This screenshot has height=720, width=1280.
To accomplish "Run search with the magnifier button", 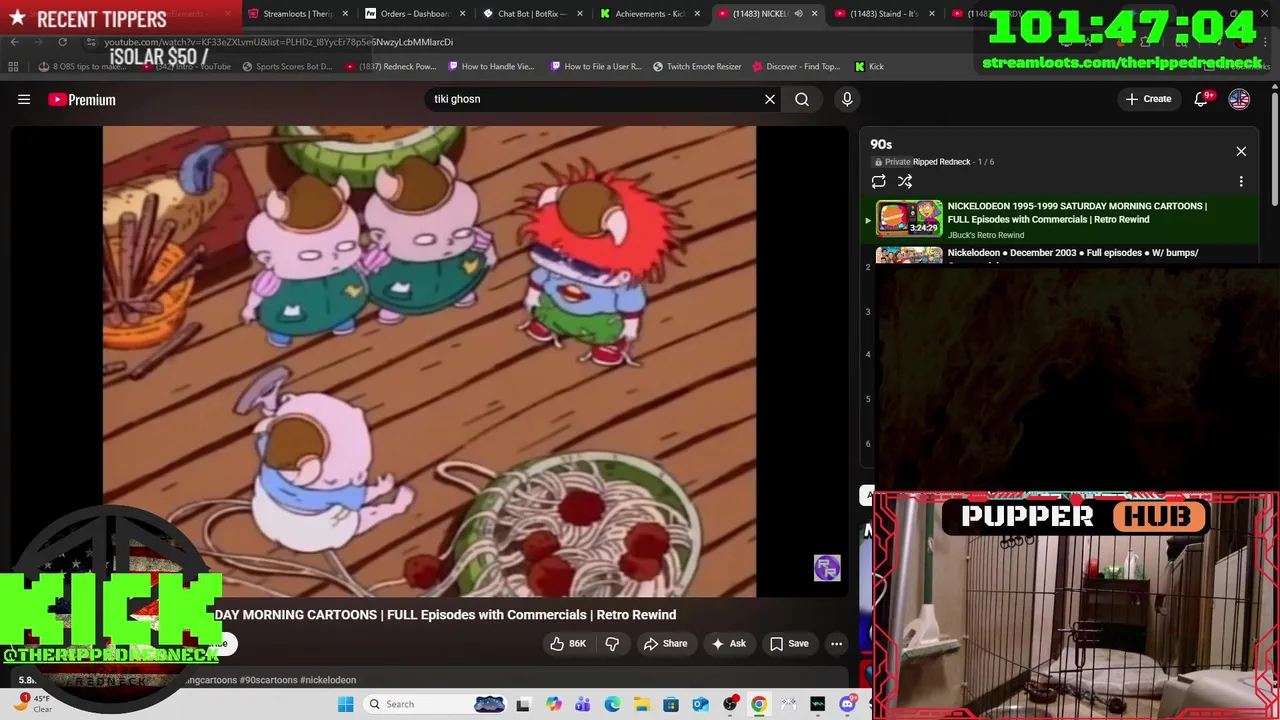I will coord(802,99).
